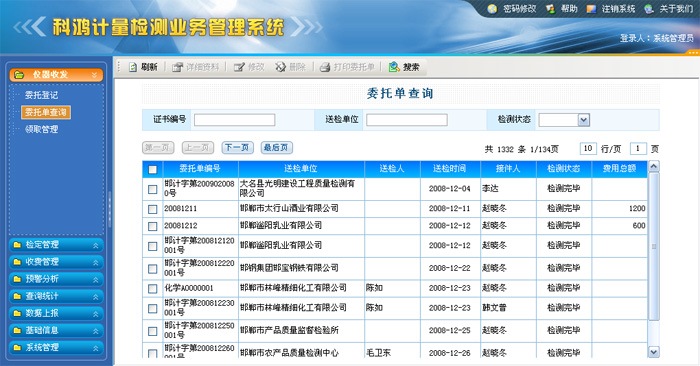Click the 送检单位 input field
700x366 pixels.
(407, 120)
